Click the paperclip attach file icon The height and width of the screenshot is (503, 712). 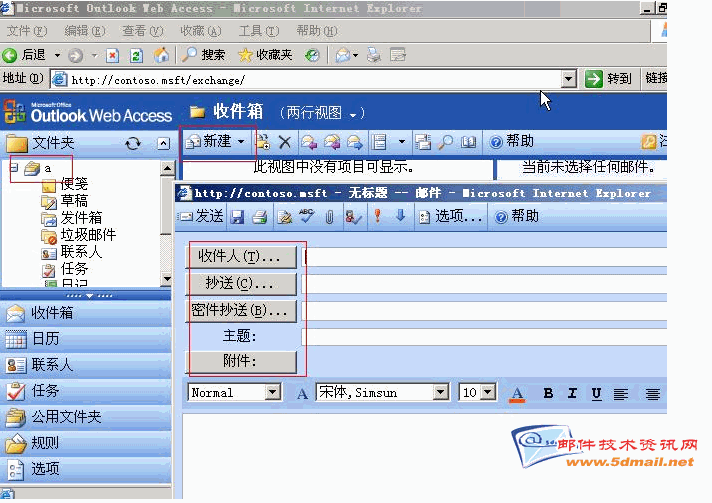click(329, 216)
